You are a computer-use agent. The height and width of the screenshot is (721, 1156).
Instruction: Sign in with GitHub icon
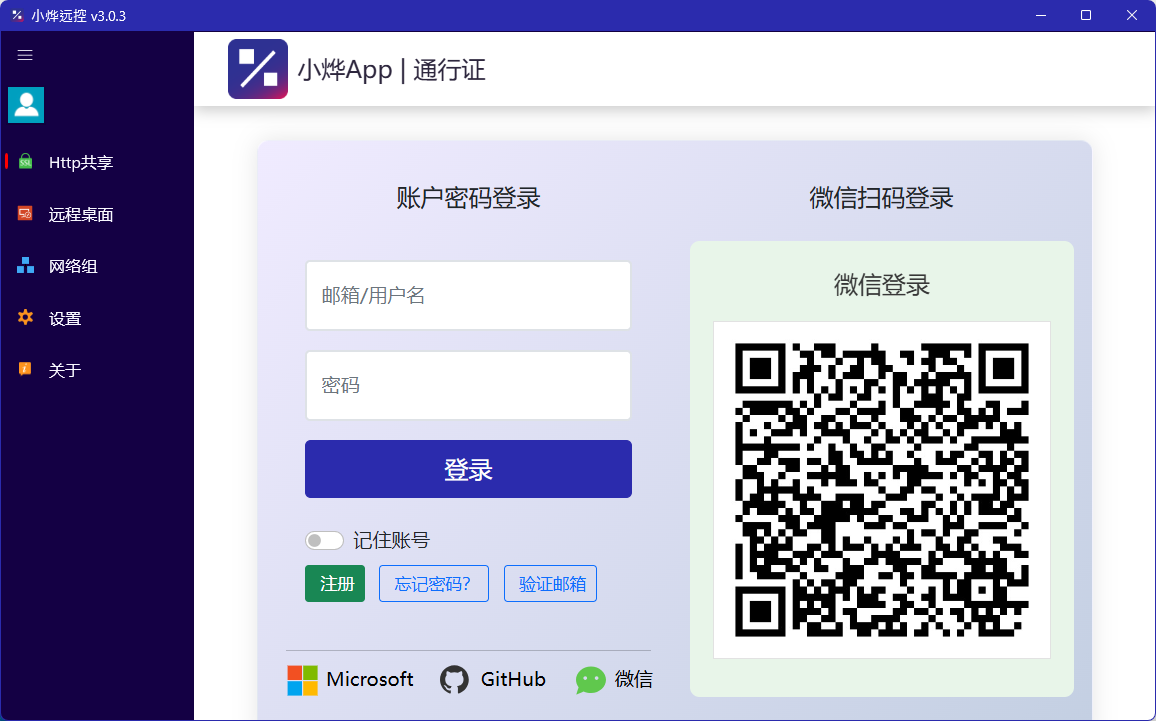click(454, 680)
